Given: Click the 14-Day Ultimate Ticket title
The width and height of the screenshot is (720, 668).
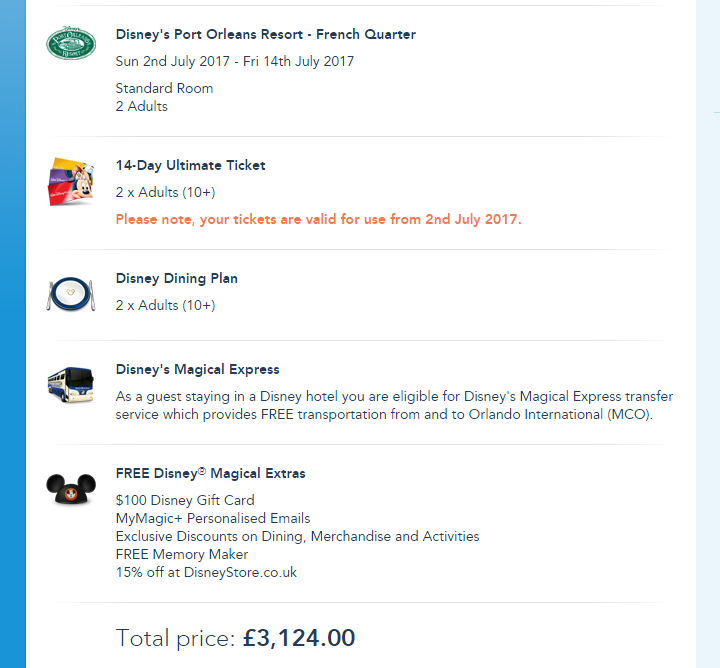Looking at the screenshot, I should click(x=190, y=166).
